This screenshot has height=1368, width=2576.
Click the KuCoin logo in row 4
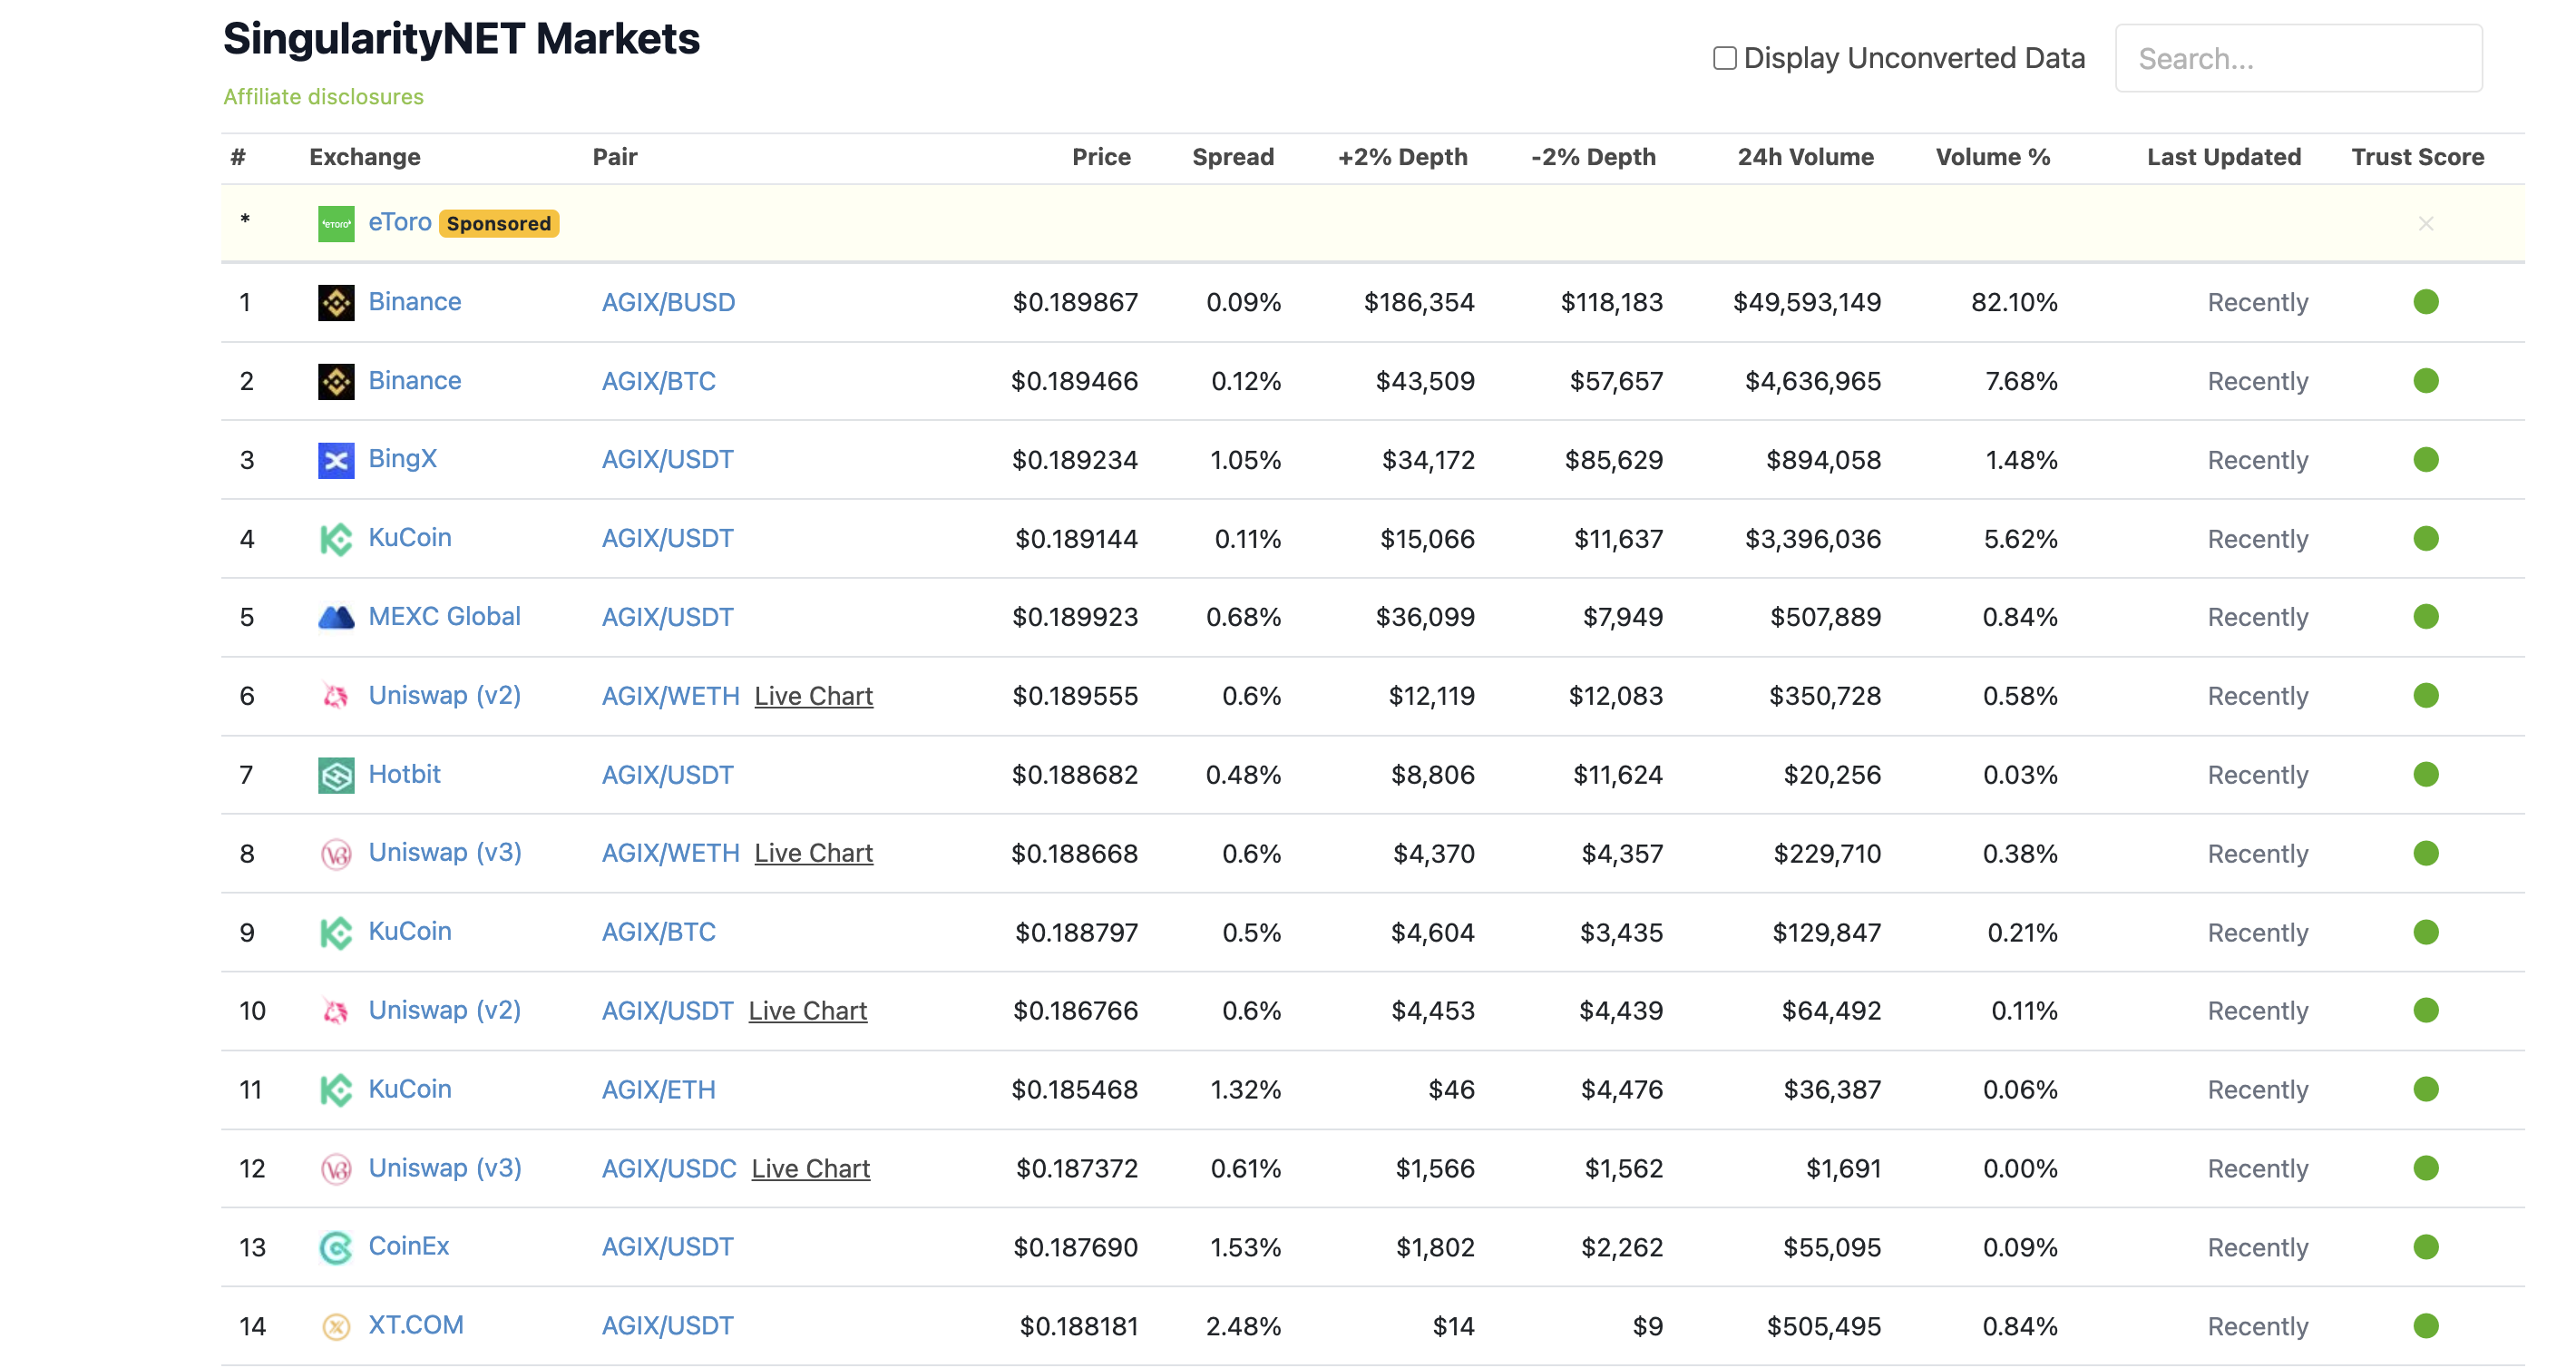tap(336, 539)
